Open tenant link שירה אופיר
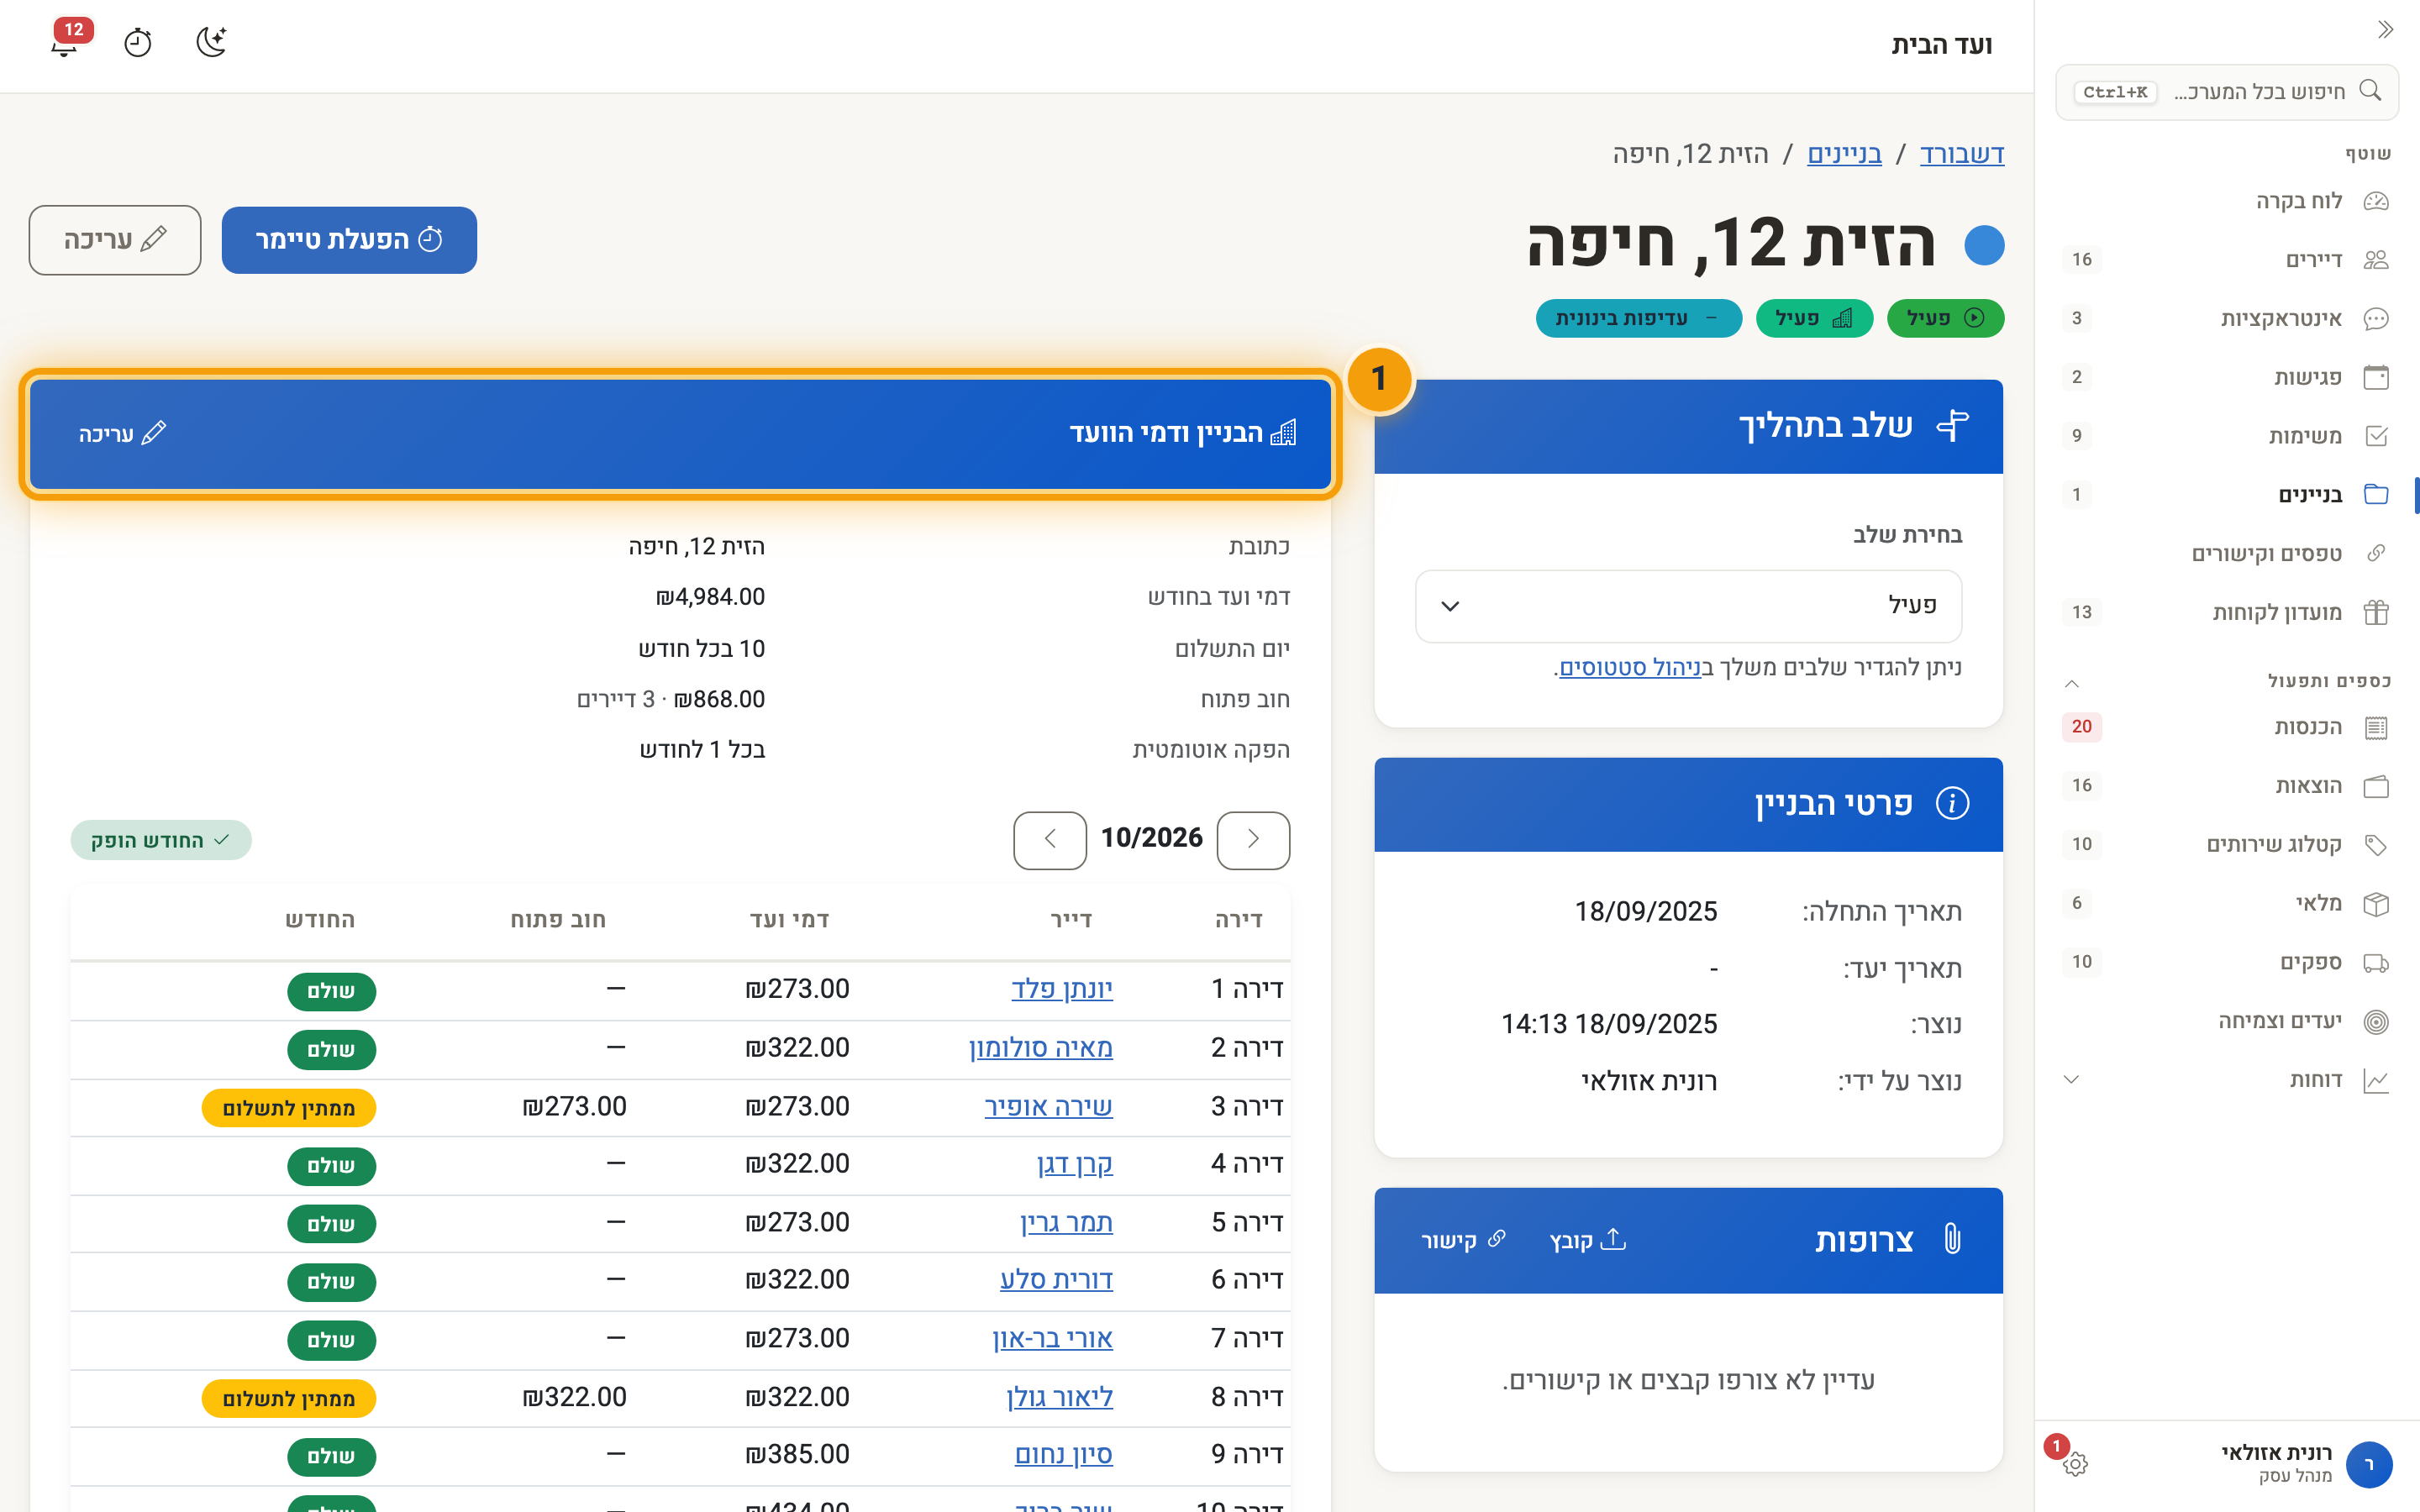The width and height of the screenshot is (2420, 1512). (x=1048, y=1107)
